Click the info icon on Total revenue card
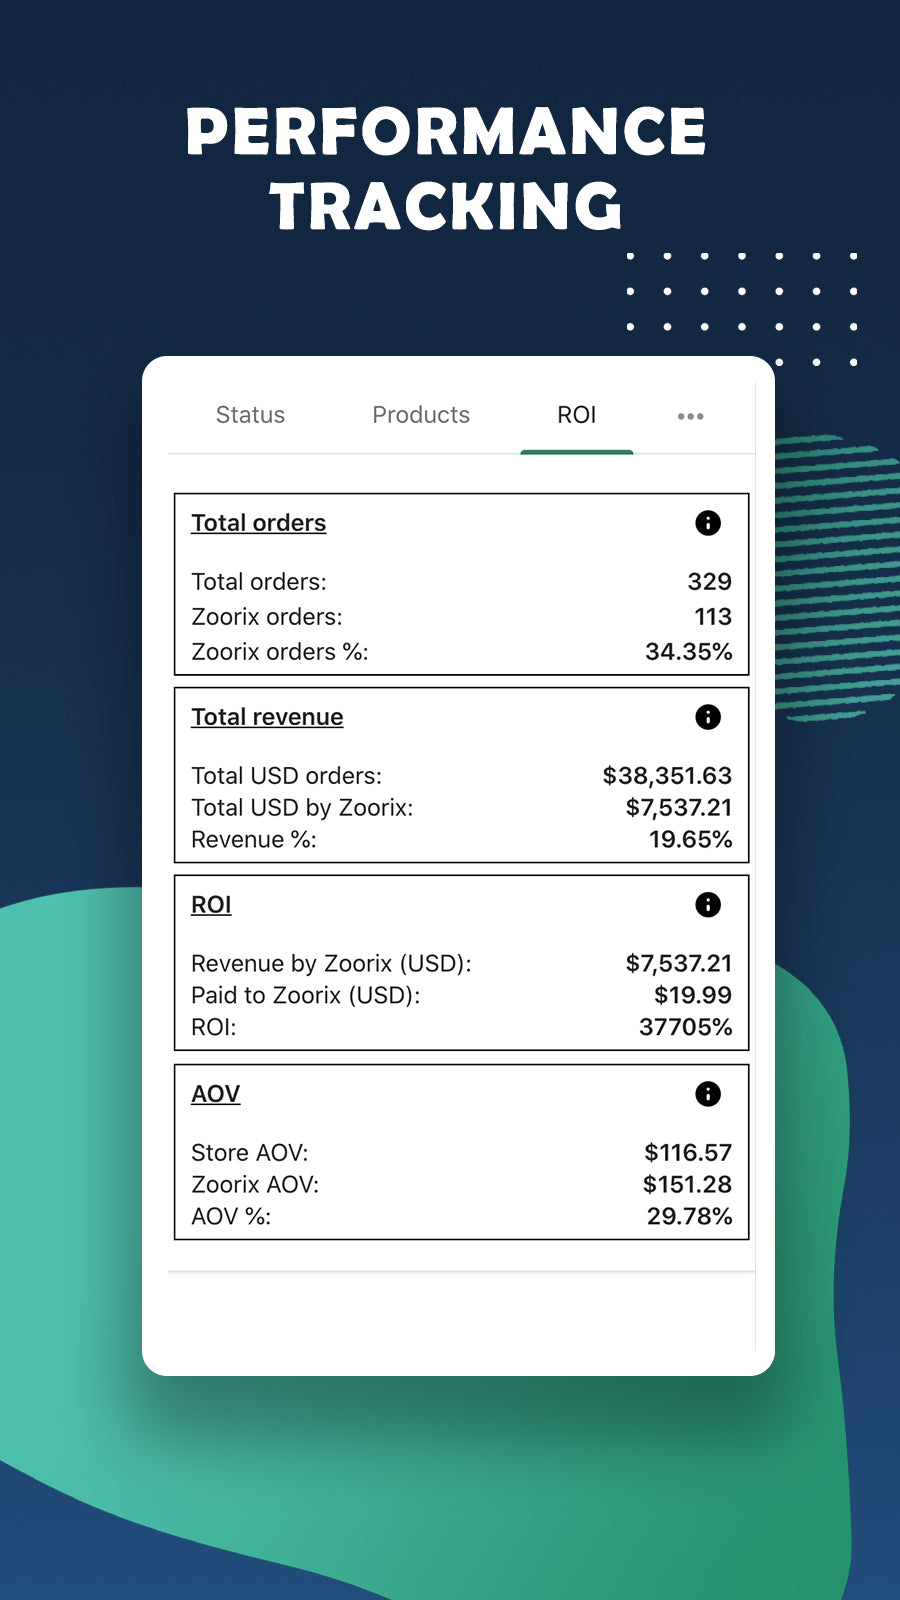 [x=708, y=717]
